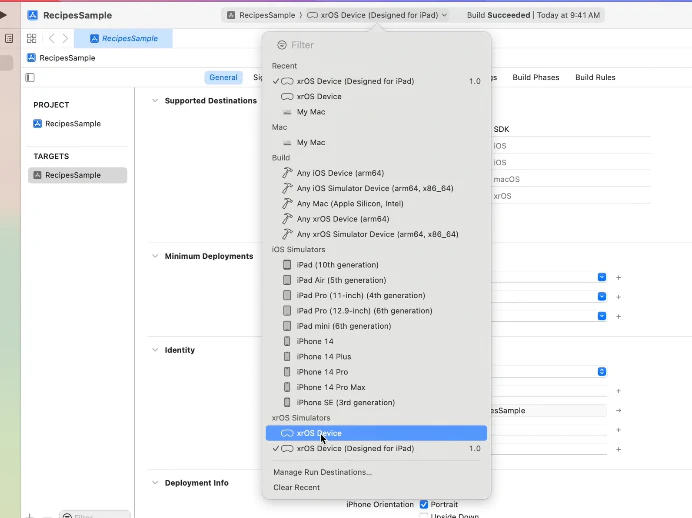The image size is (692, 518).
Task: Select the iPhone 14 Pro simulator
Action: 376,372
